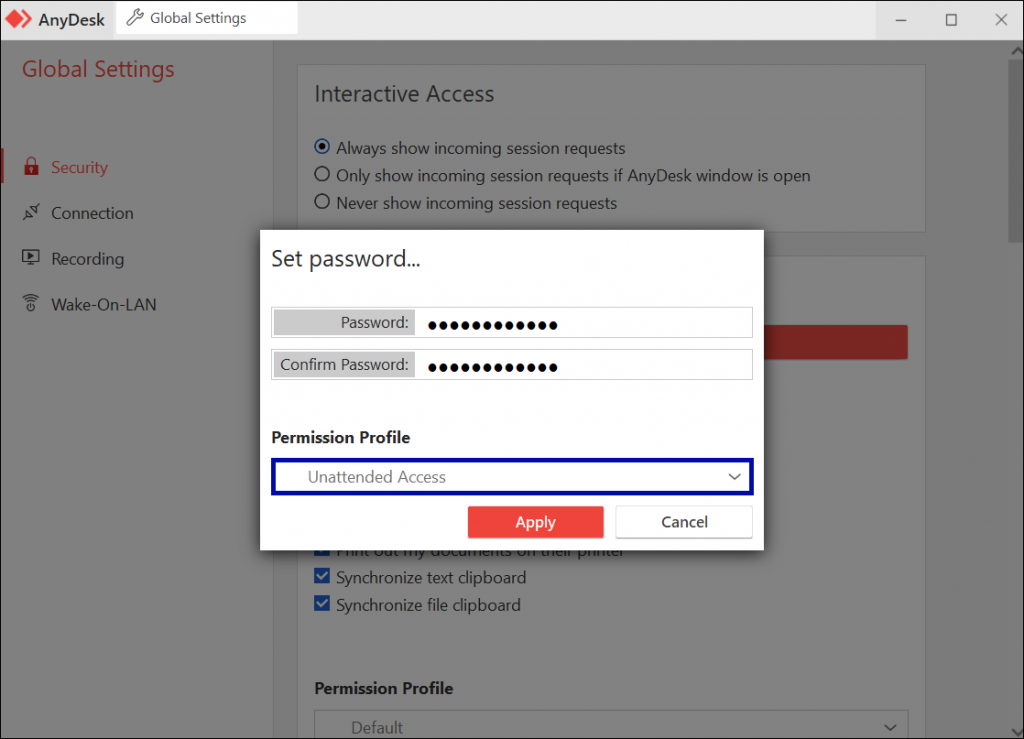1024x739 pixels.
Task: Click the play icon beside Recording entry
Action: pos(30,258)
